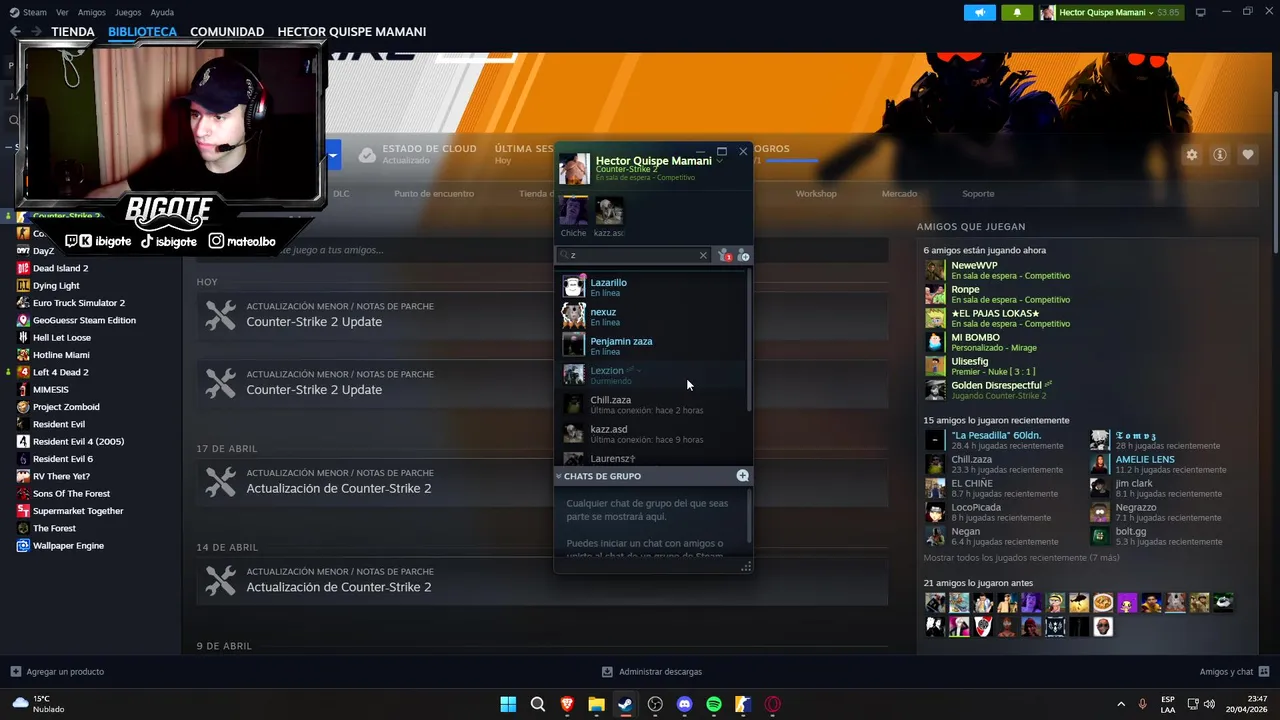The height and width of the screenshot is (720, 1280).
Task: Open the Ver menu
Action: (62, 12)
